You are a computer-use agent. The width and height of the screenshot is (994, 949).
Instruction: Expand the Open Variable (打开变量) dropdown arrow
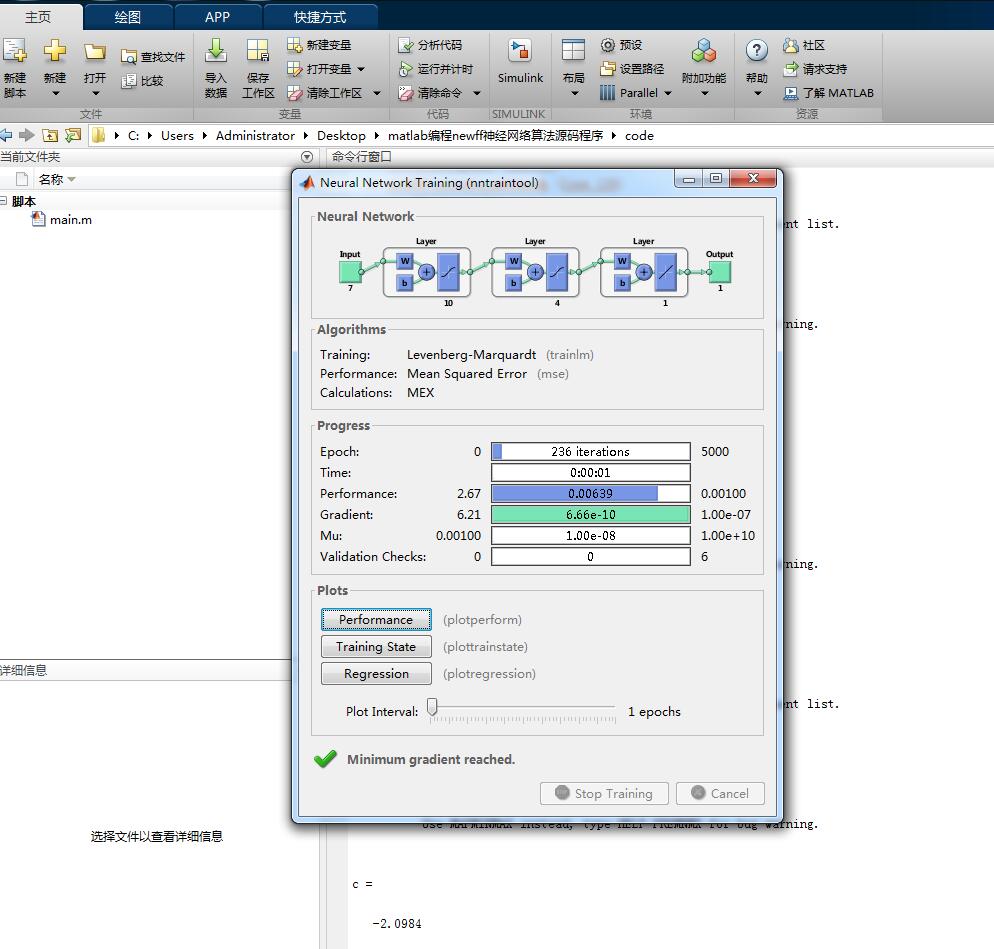pos(361,69)
